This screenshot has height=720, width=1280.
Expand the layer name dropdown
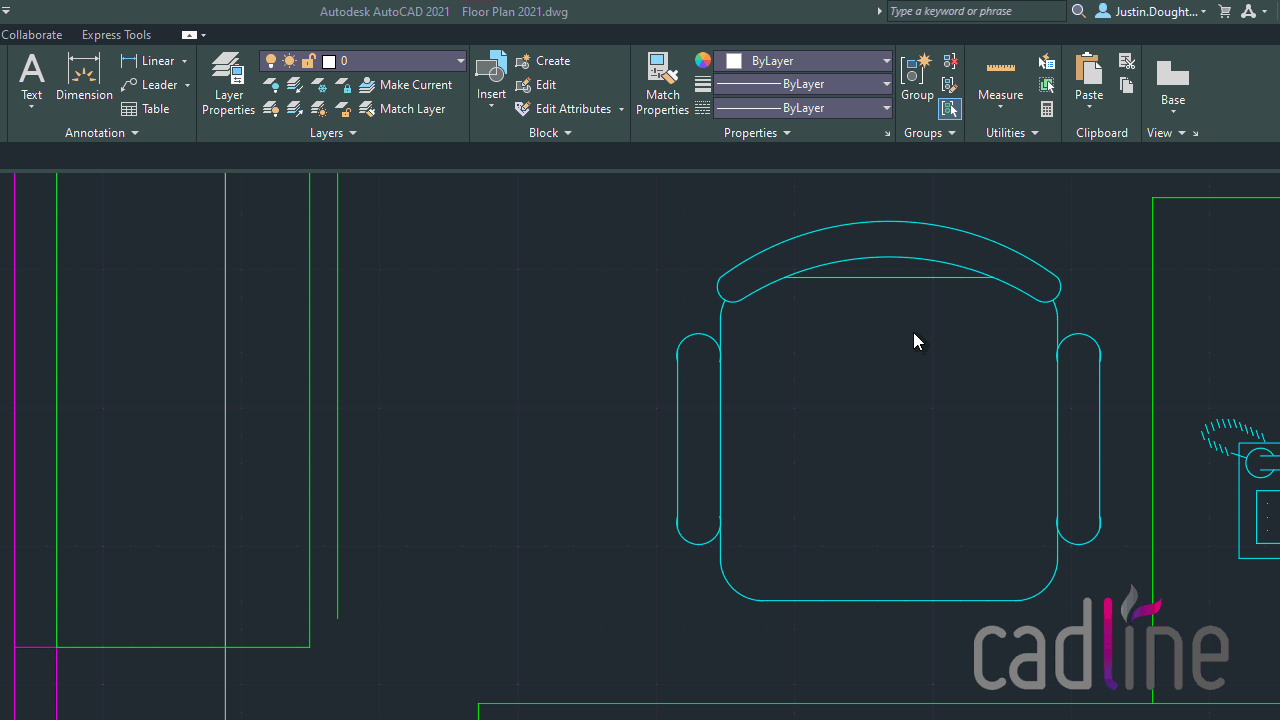[x=460, y=61]
